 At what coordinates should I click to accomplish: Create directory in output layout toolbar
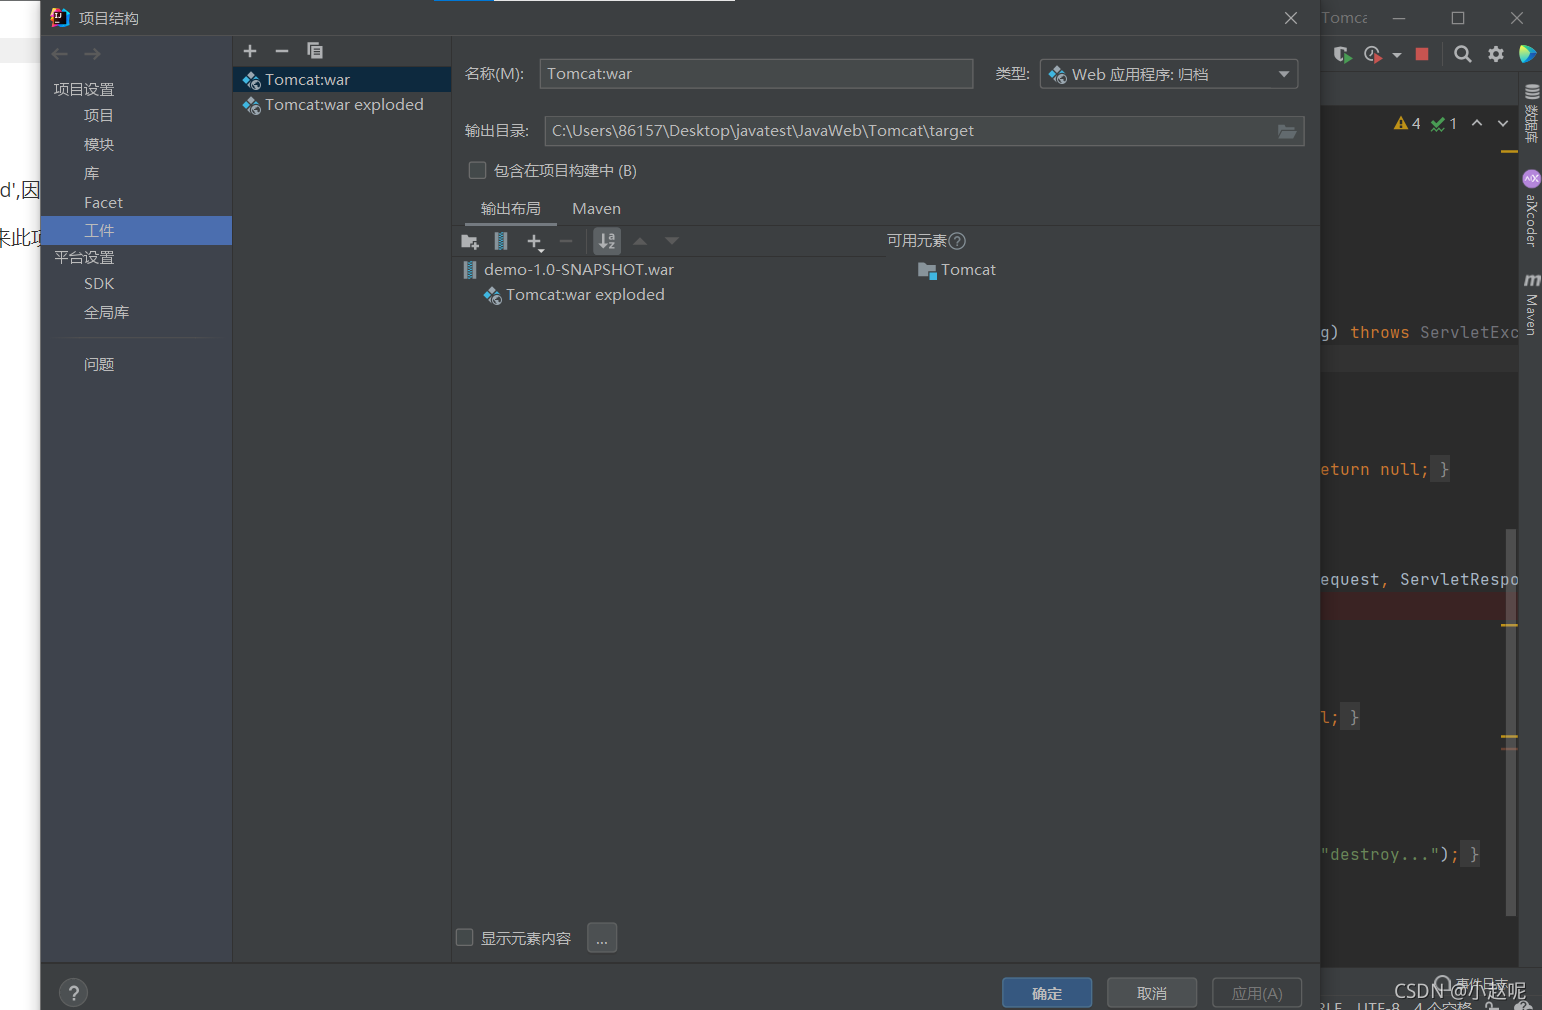(470, 241)
